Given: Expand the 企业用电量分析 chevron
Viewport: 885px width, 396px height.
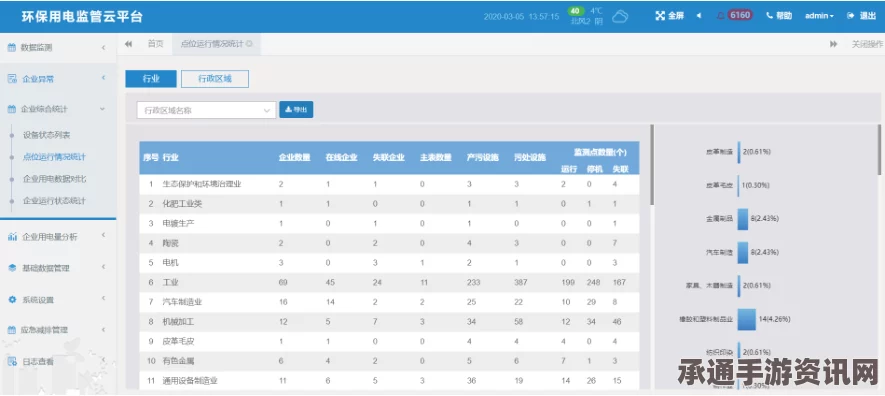Looking at the screenshot, I should [x=103, y=235].
